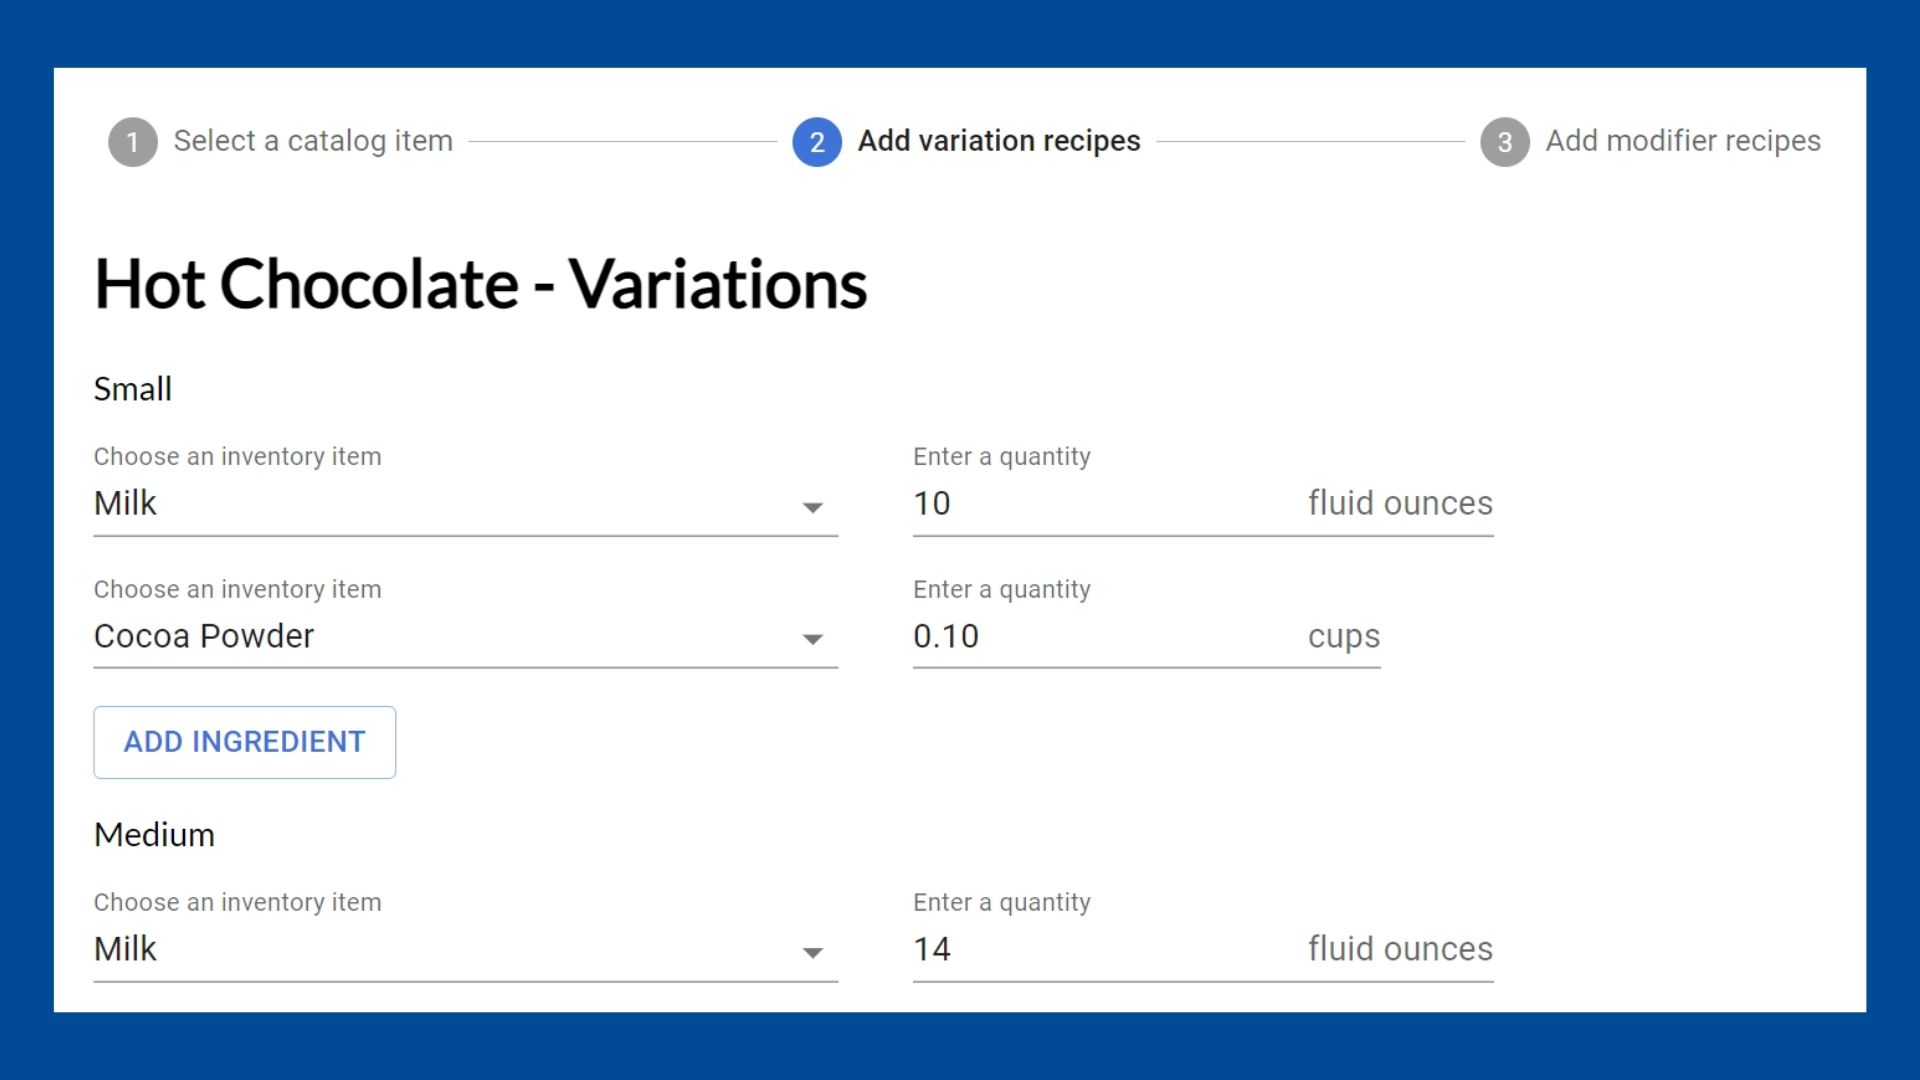
Task: Click cups unit label for Cocoa Powder
Action: click(1343, 637)
